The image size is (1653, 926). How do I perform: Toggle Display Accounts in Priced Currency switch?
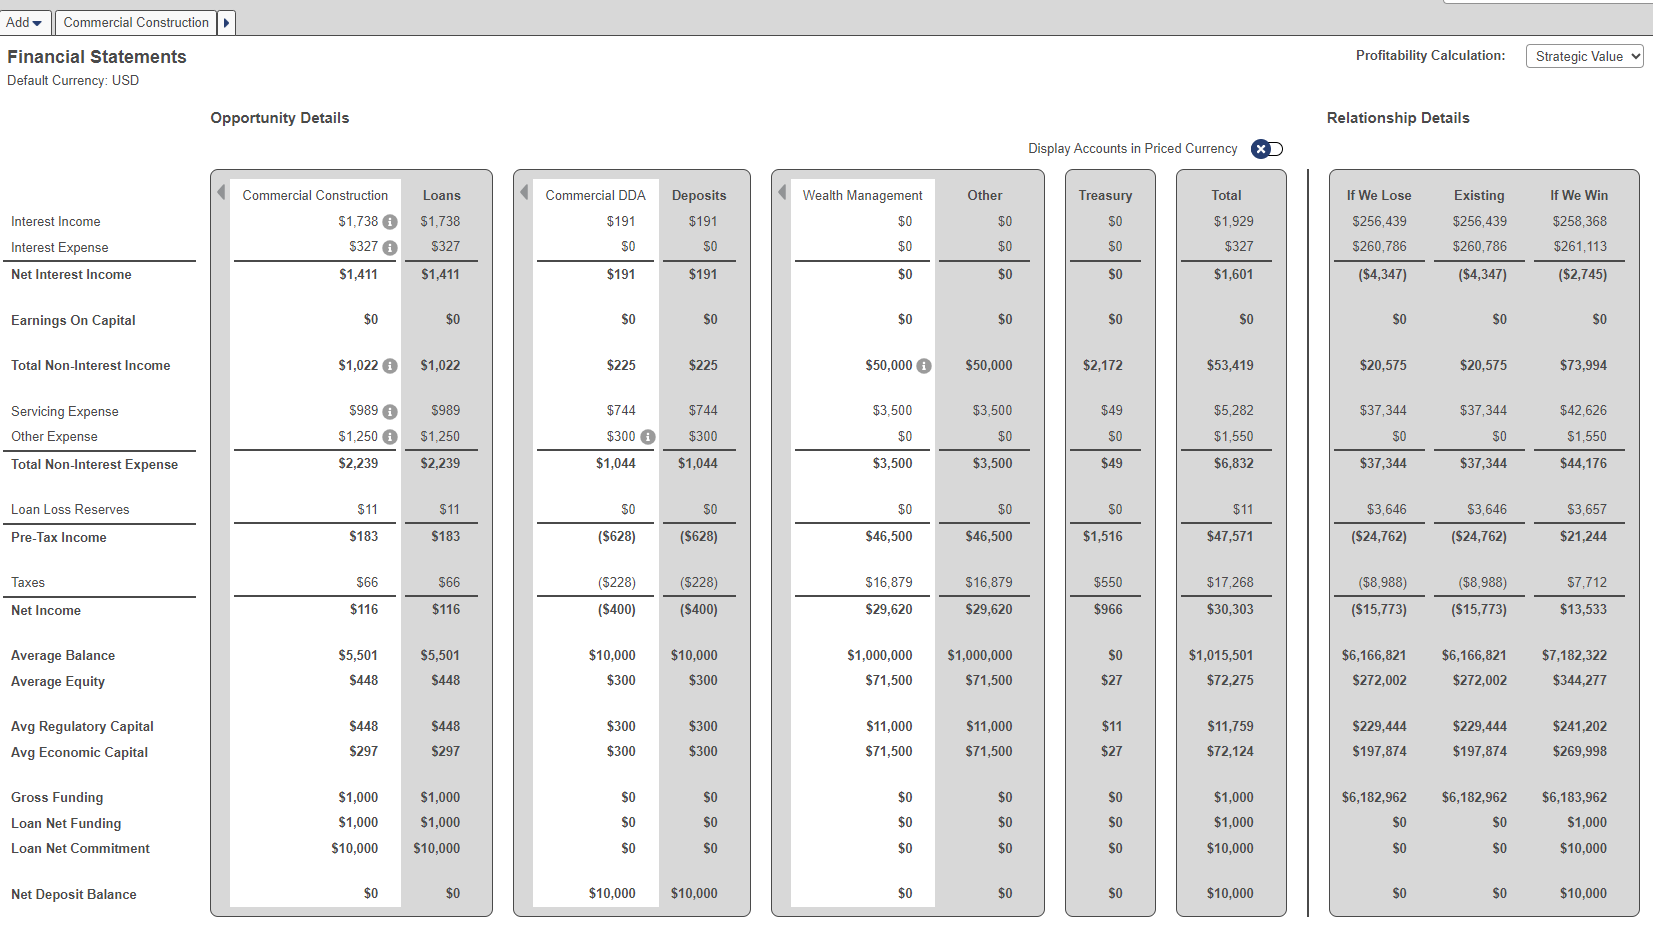[x=1268, y=149]
